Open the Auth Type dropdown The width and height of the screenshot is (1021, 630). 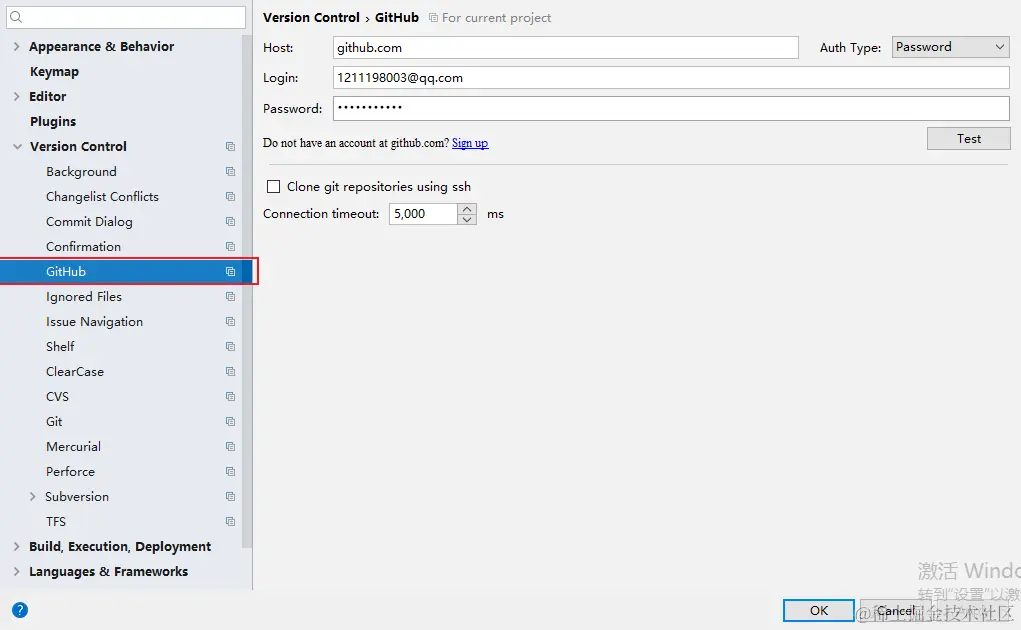950,47
